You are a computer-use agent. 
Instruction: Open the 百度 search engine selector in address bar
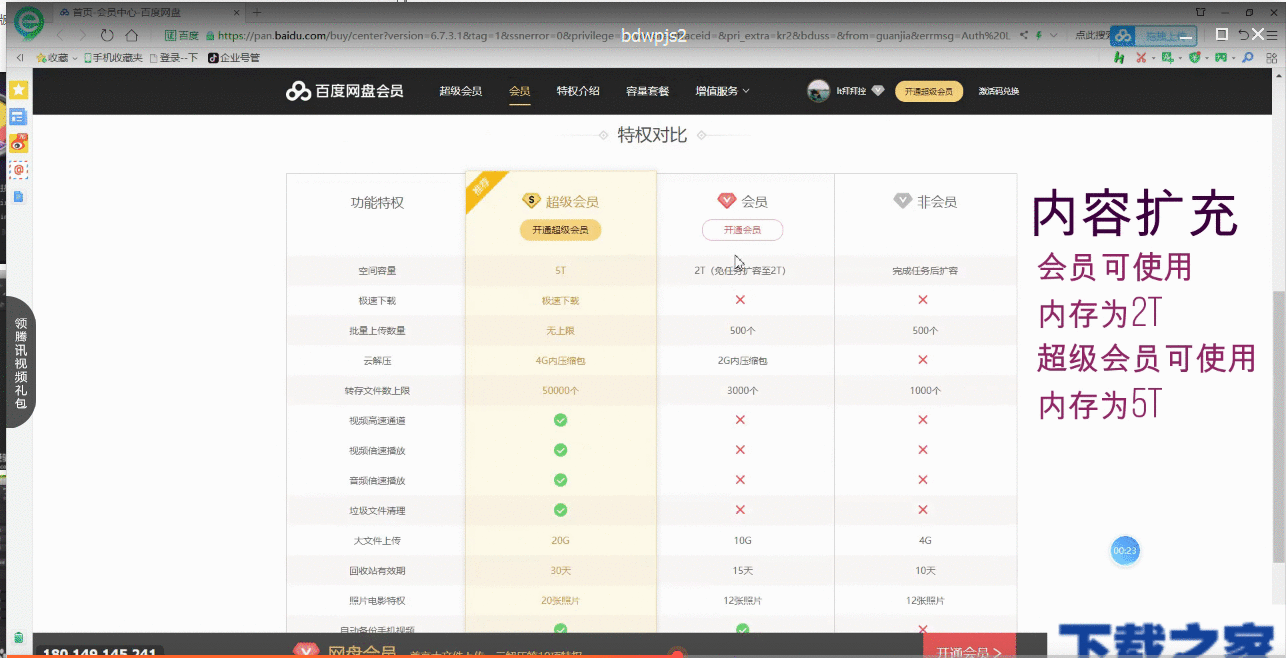(x=180, y=34)
